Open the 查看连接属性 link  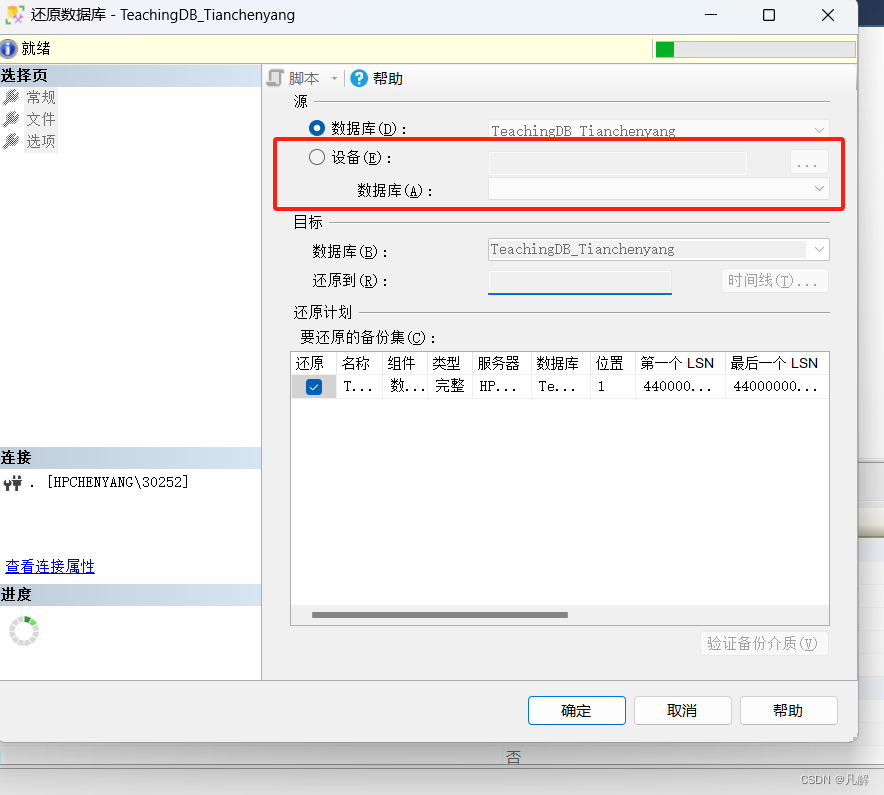point(50,566)
